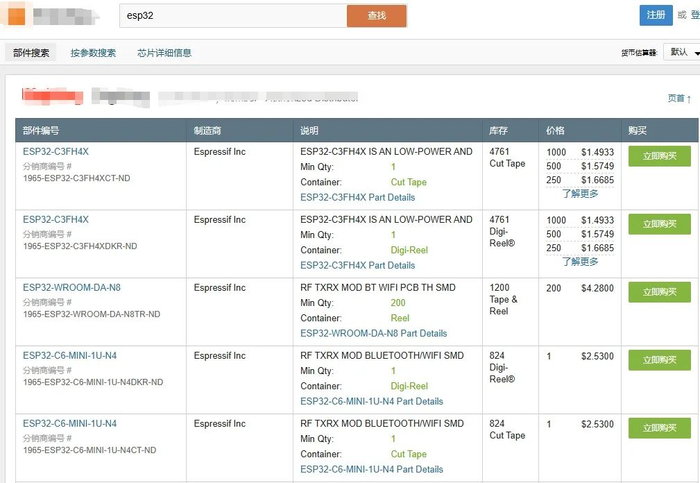Viewport: 700px width, 483px height.
Task: Click 立即购买 for C6-MINI-1U-N4 Digi-Reel row
Action: (659, 360)
